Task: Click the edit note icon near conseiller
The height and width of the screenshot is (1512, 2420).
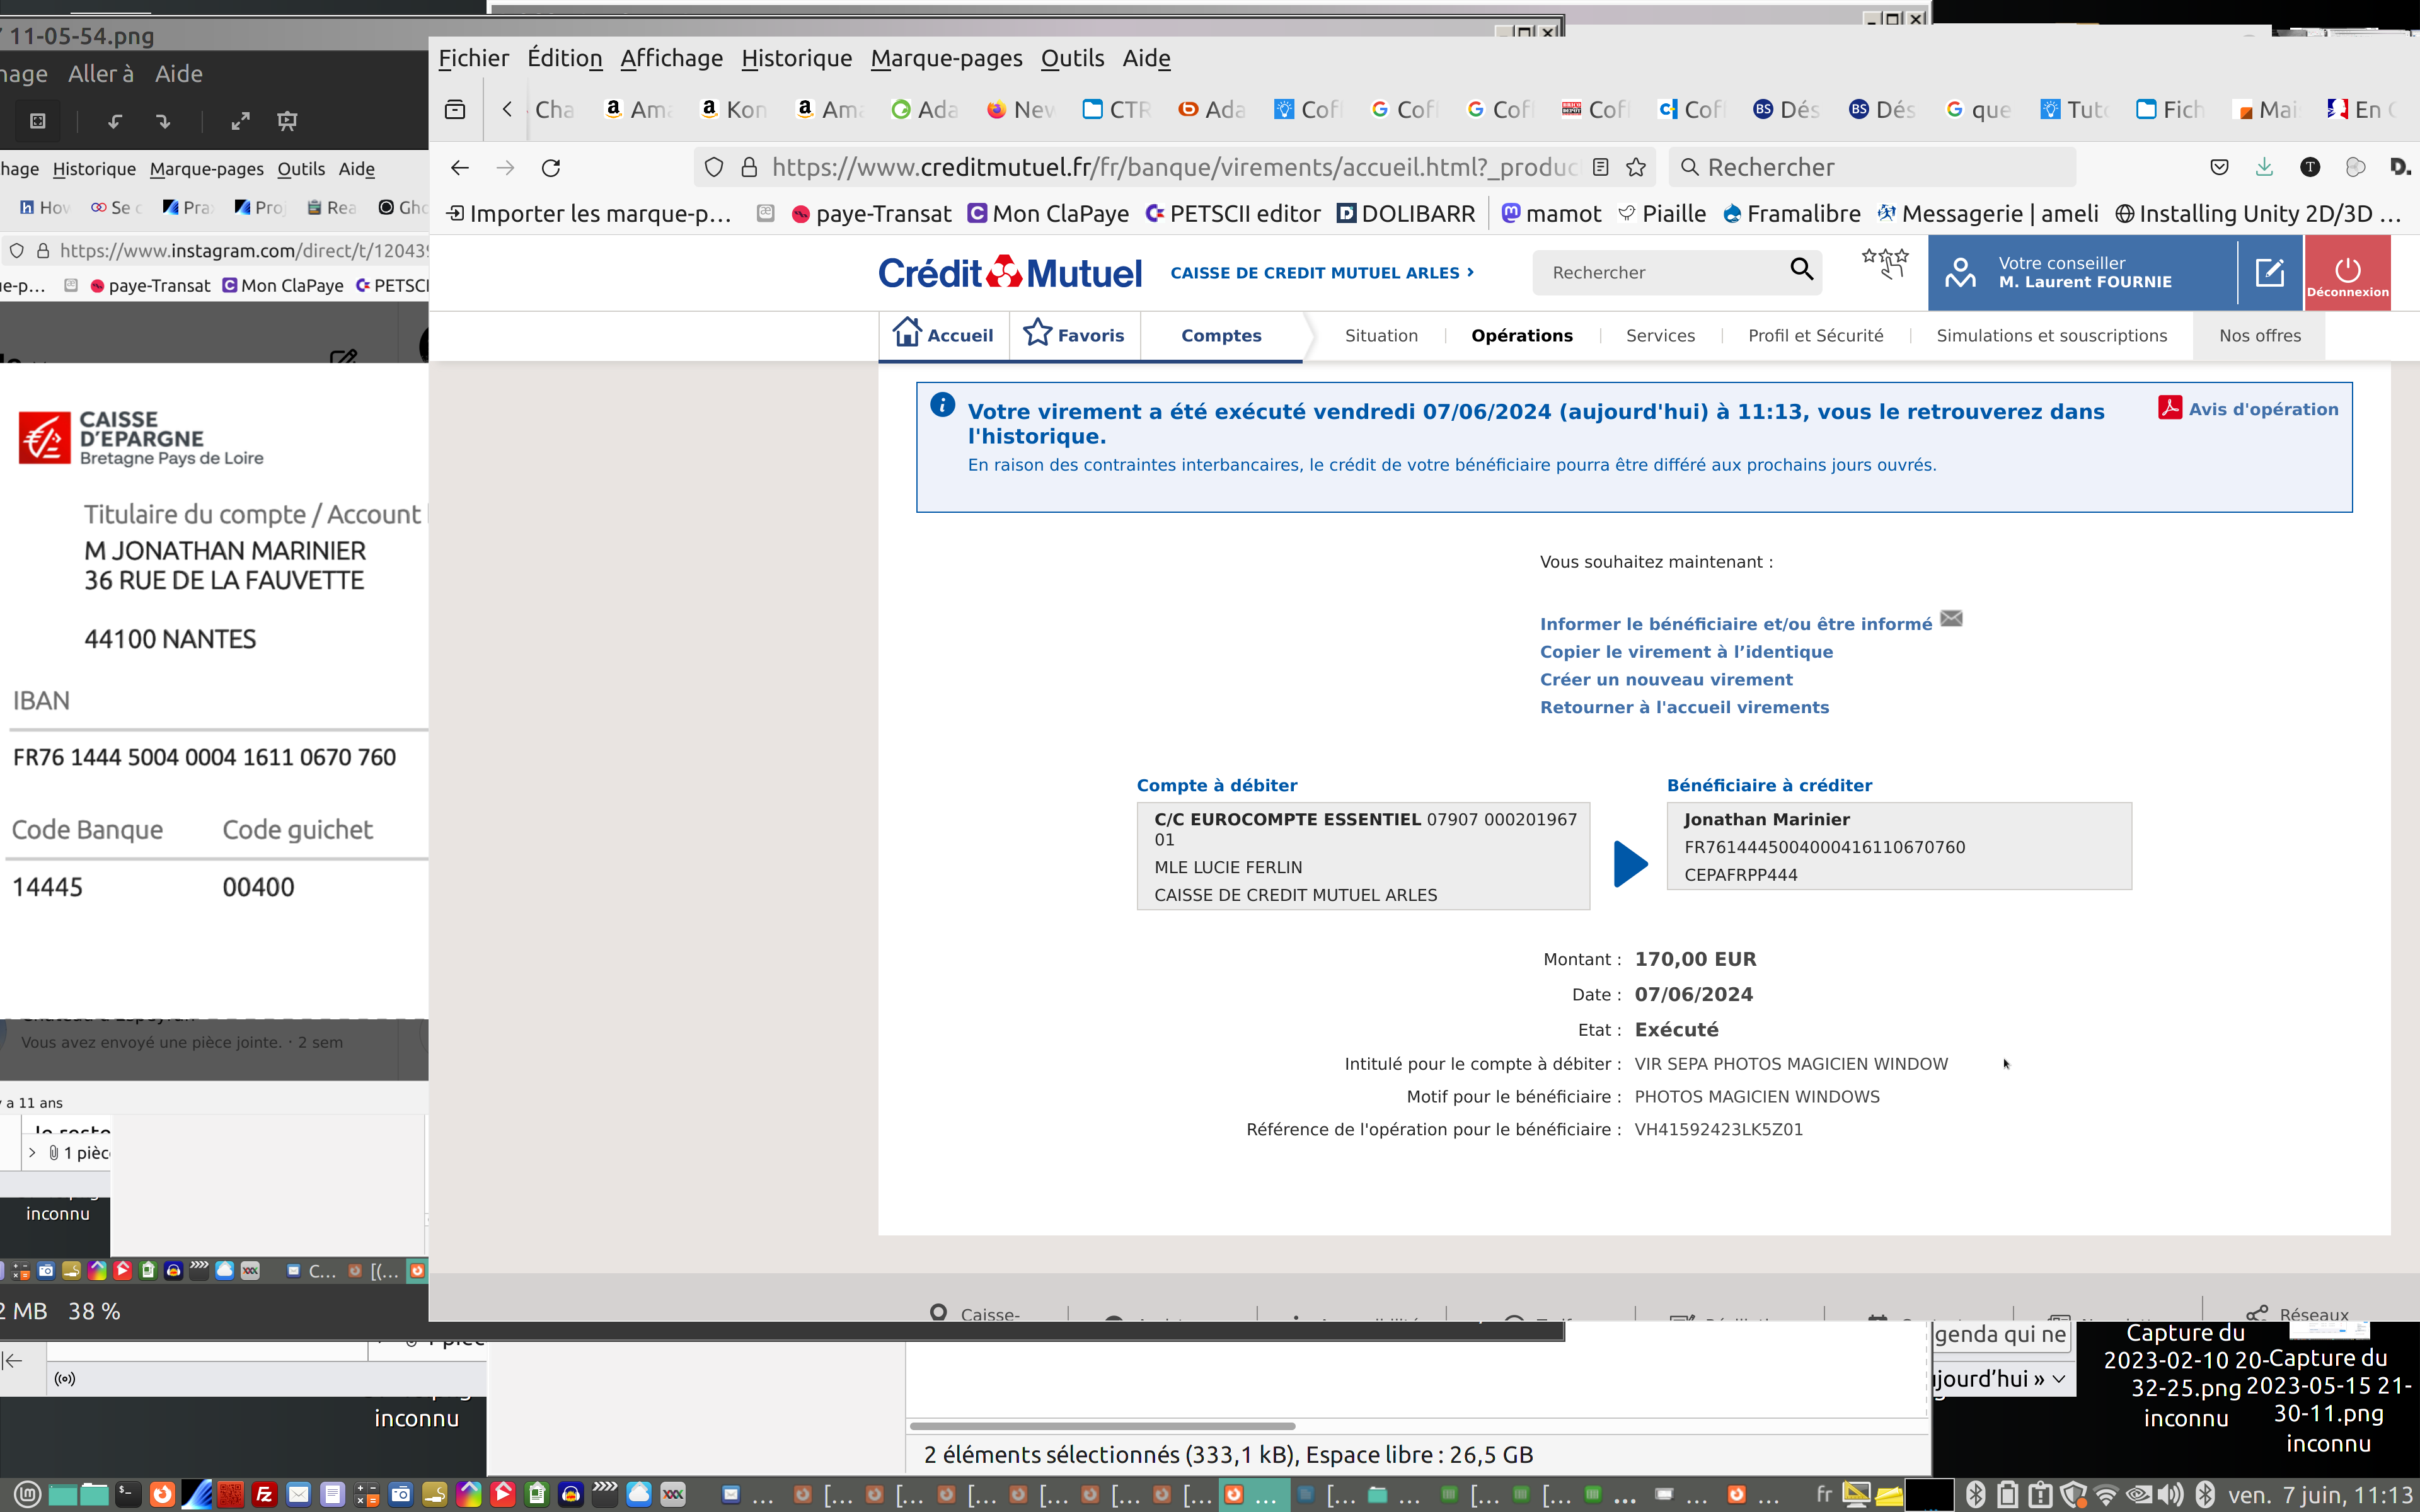Action: point(2269,272)
